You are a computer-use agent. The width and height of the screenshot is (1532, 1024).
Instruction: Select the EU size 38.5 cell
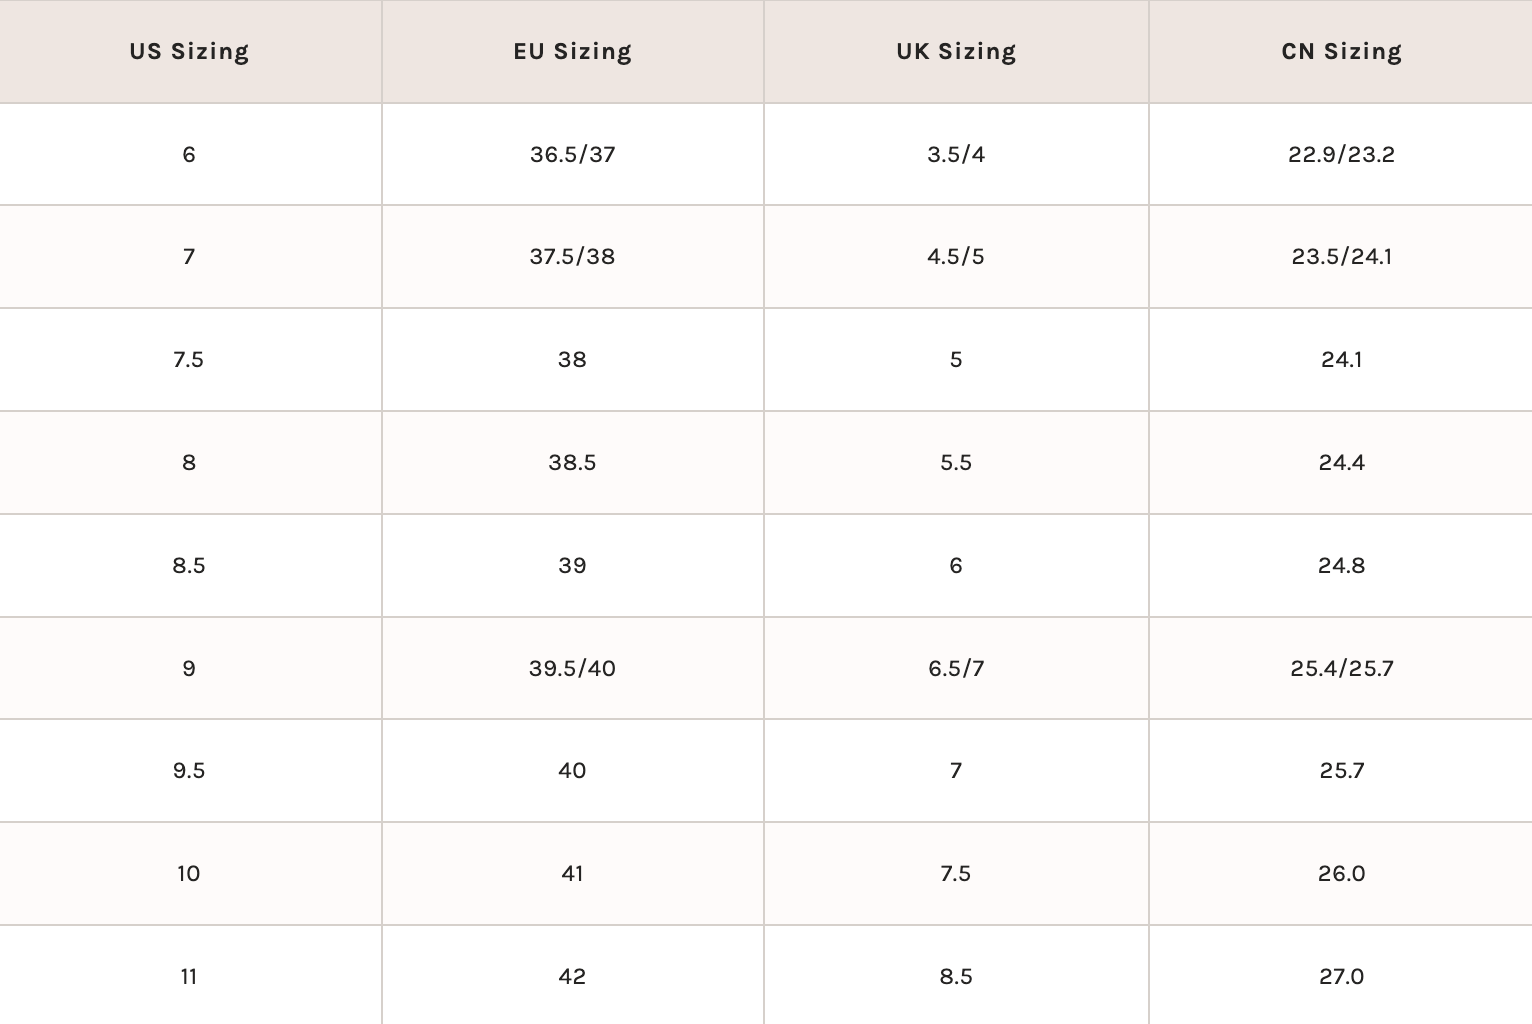[572, 463]
